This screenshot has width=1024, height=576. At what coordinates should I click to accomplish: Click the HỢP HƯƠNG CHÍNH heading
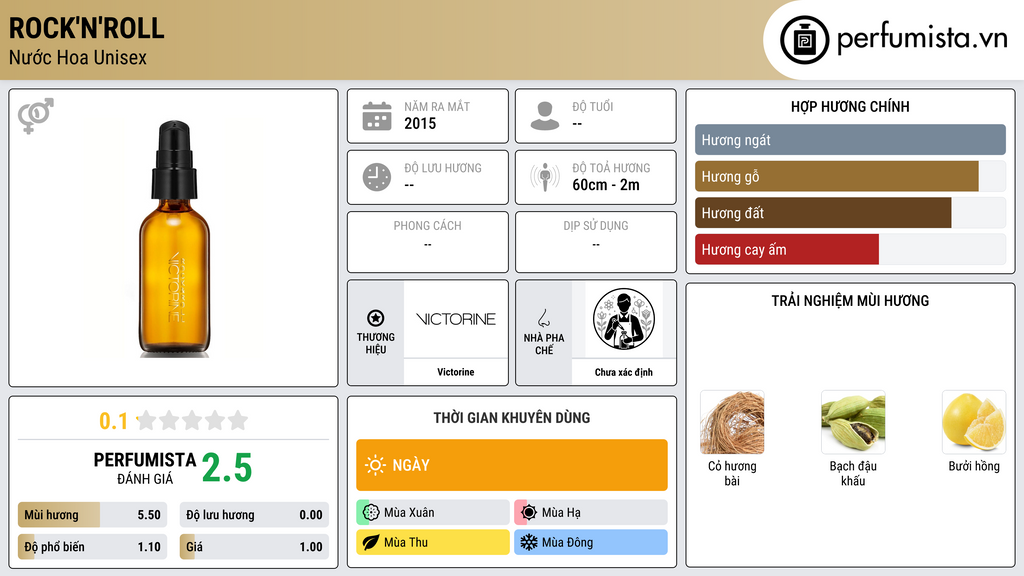click(x=850, y=106)
